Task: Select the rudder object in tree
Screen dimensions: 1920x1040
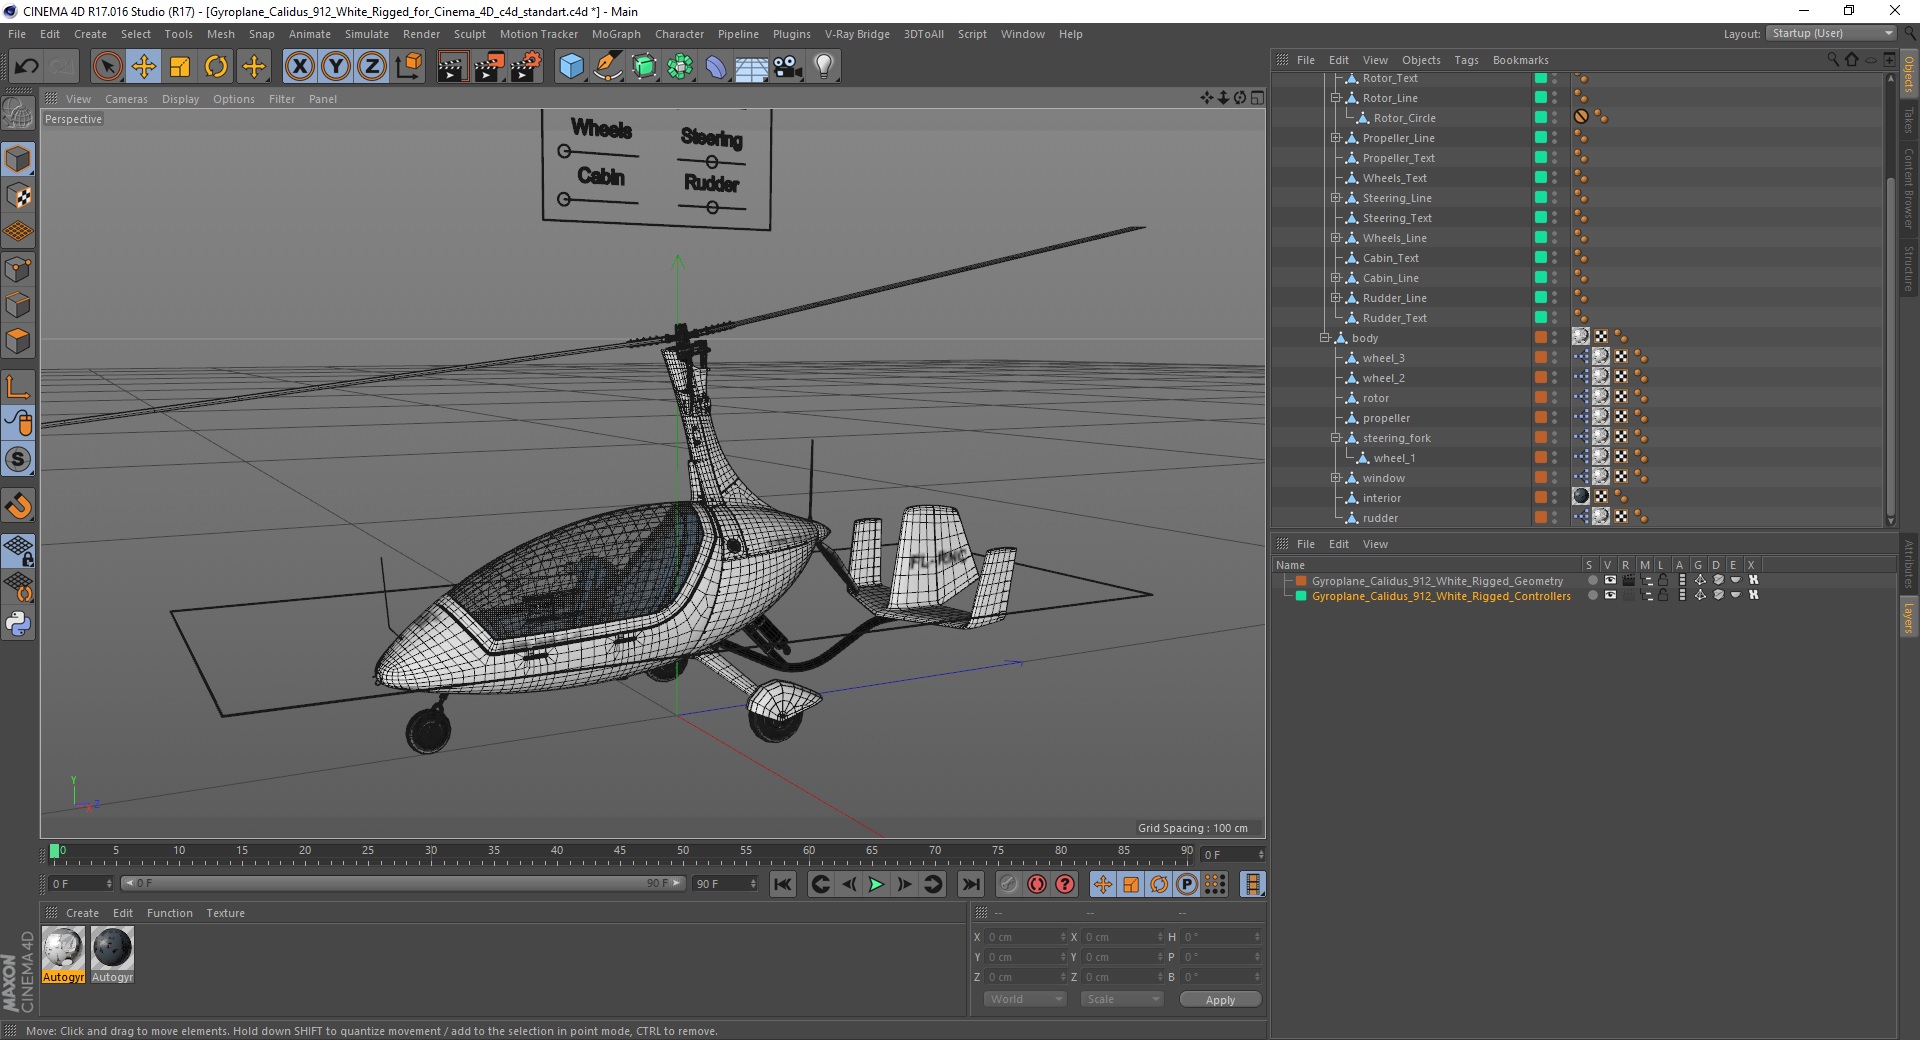Action: pyautogui.click(x=1380, y=518)
